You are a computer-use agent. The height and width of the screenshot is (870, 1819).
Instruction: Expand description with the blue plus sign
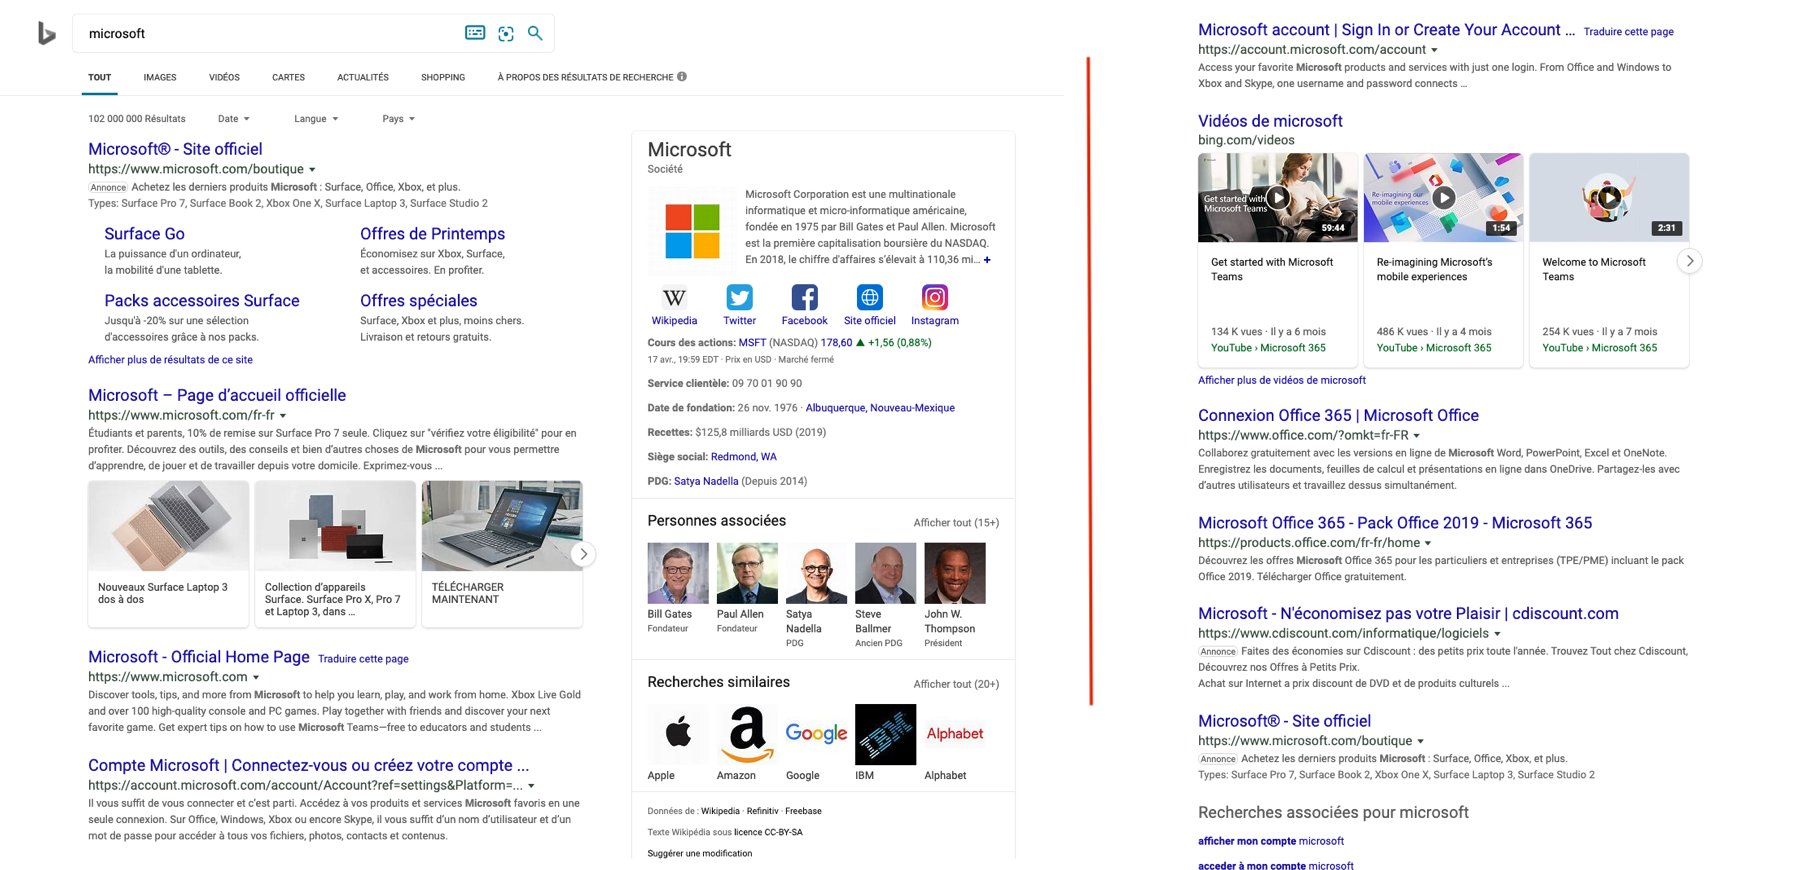click(987, 260)
